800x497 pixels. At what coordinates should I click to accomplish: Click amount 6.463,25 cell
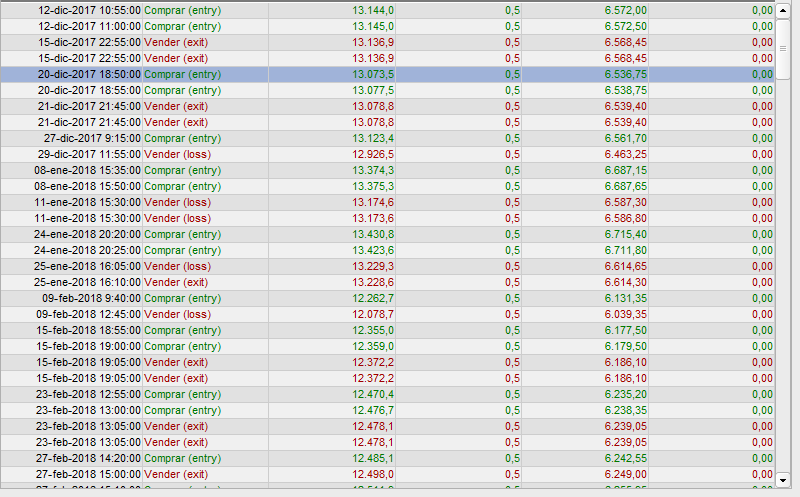[626, 154]
